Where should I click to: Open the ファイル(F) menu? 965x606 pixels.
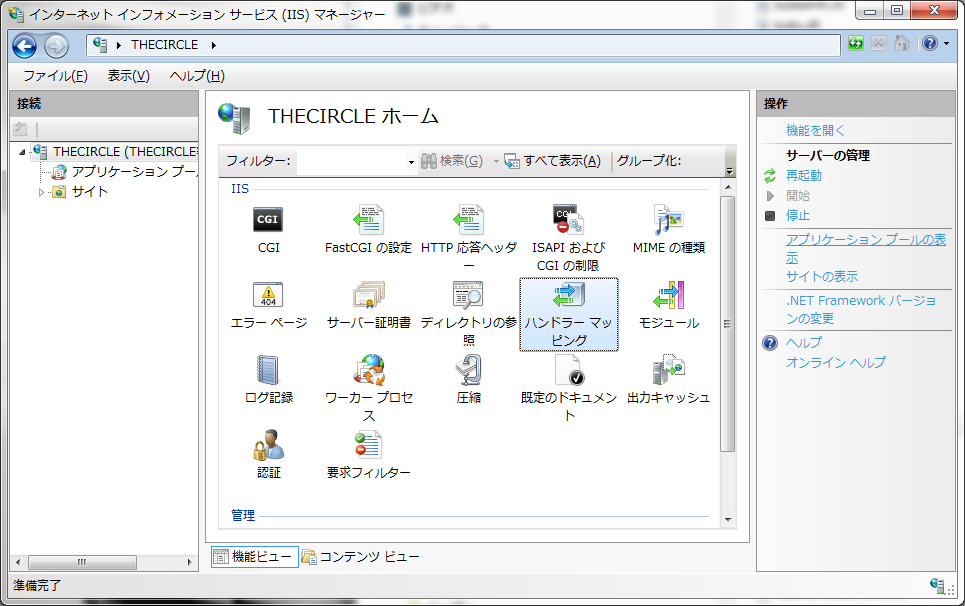point(55,76)
